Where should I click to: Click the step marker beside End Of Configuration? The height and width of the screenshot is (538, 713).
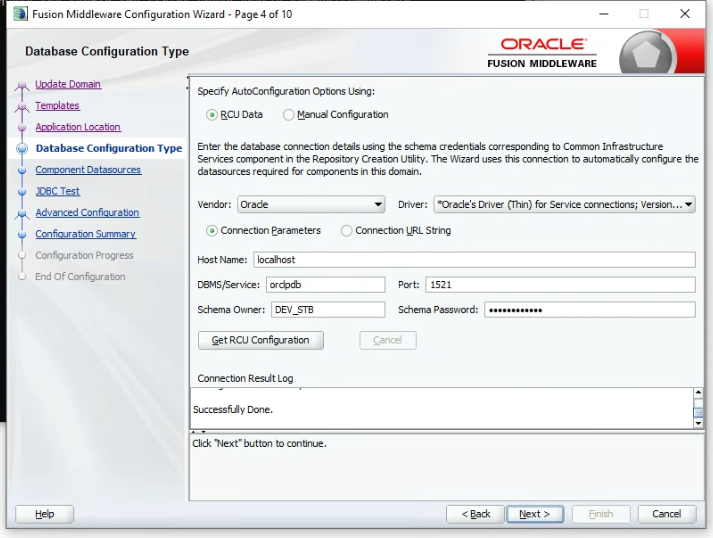21,277
